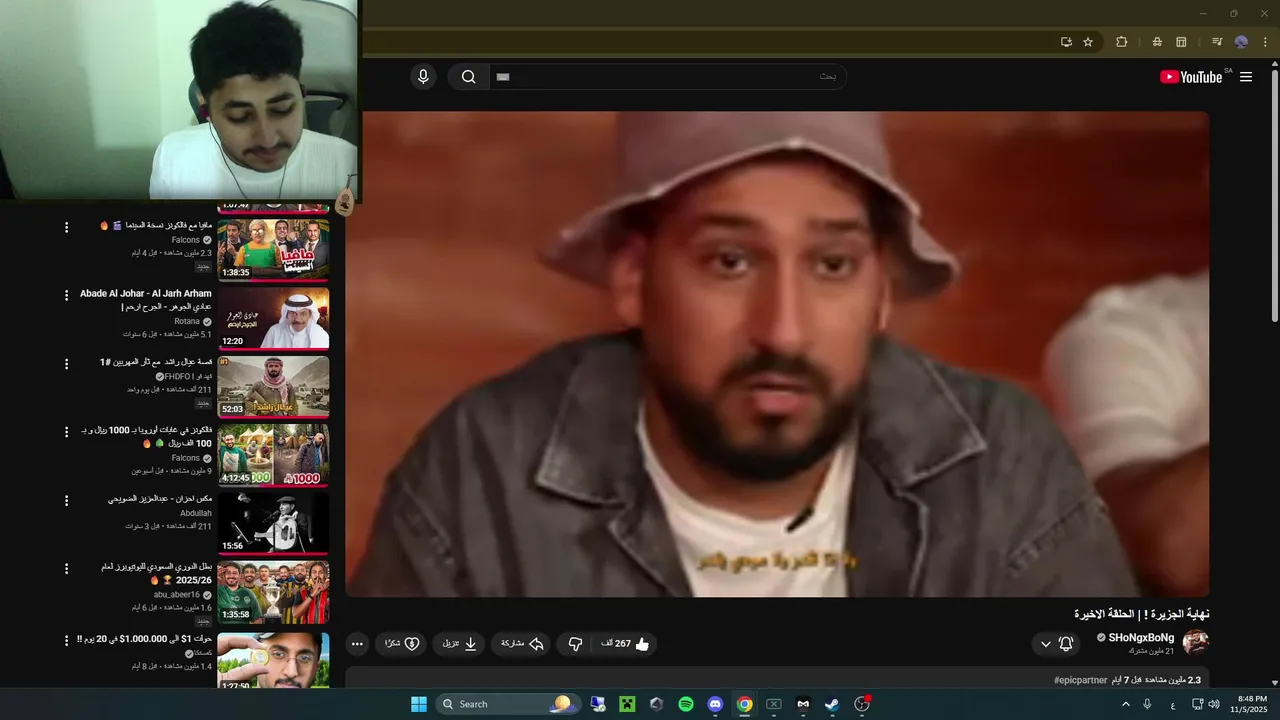The height and width of the screenshot is (720, 1280).
Task: Open Spotify from the taskbar
Action: pyautogui.click(x=686, y=704)
